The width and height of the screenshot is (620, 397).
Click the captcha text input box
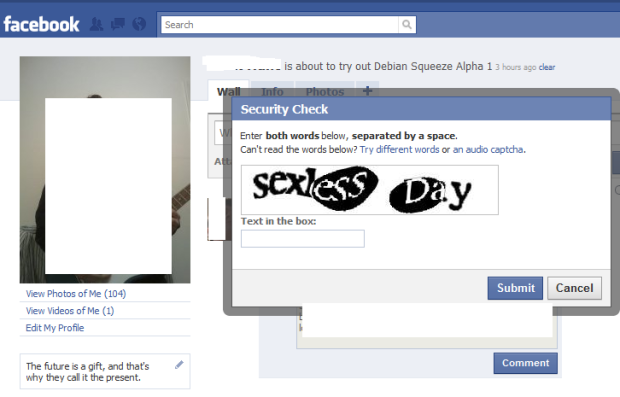click(303, 239)
